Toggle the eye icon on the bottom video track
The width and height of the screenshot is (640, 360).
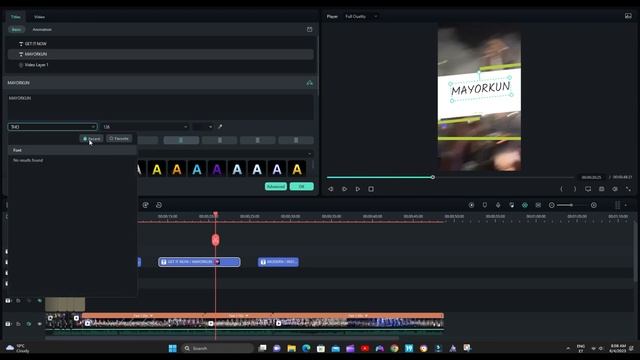(x=40, y=324)
